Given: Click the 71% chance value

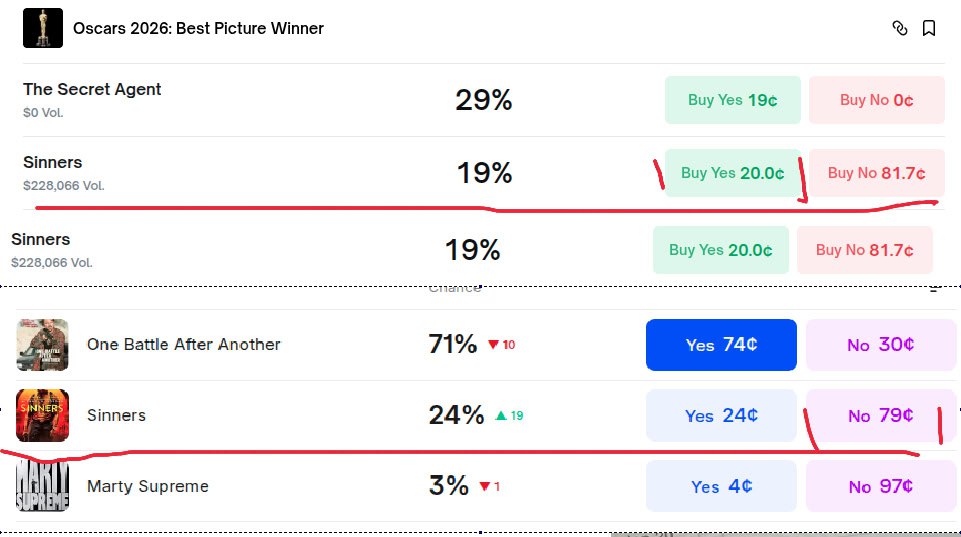Looking at the screenshot, I should [453, 345].
